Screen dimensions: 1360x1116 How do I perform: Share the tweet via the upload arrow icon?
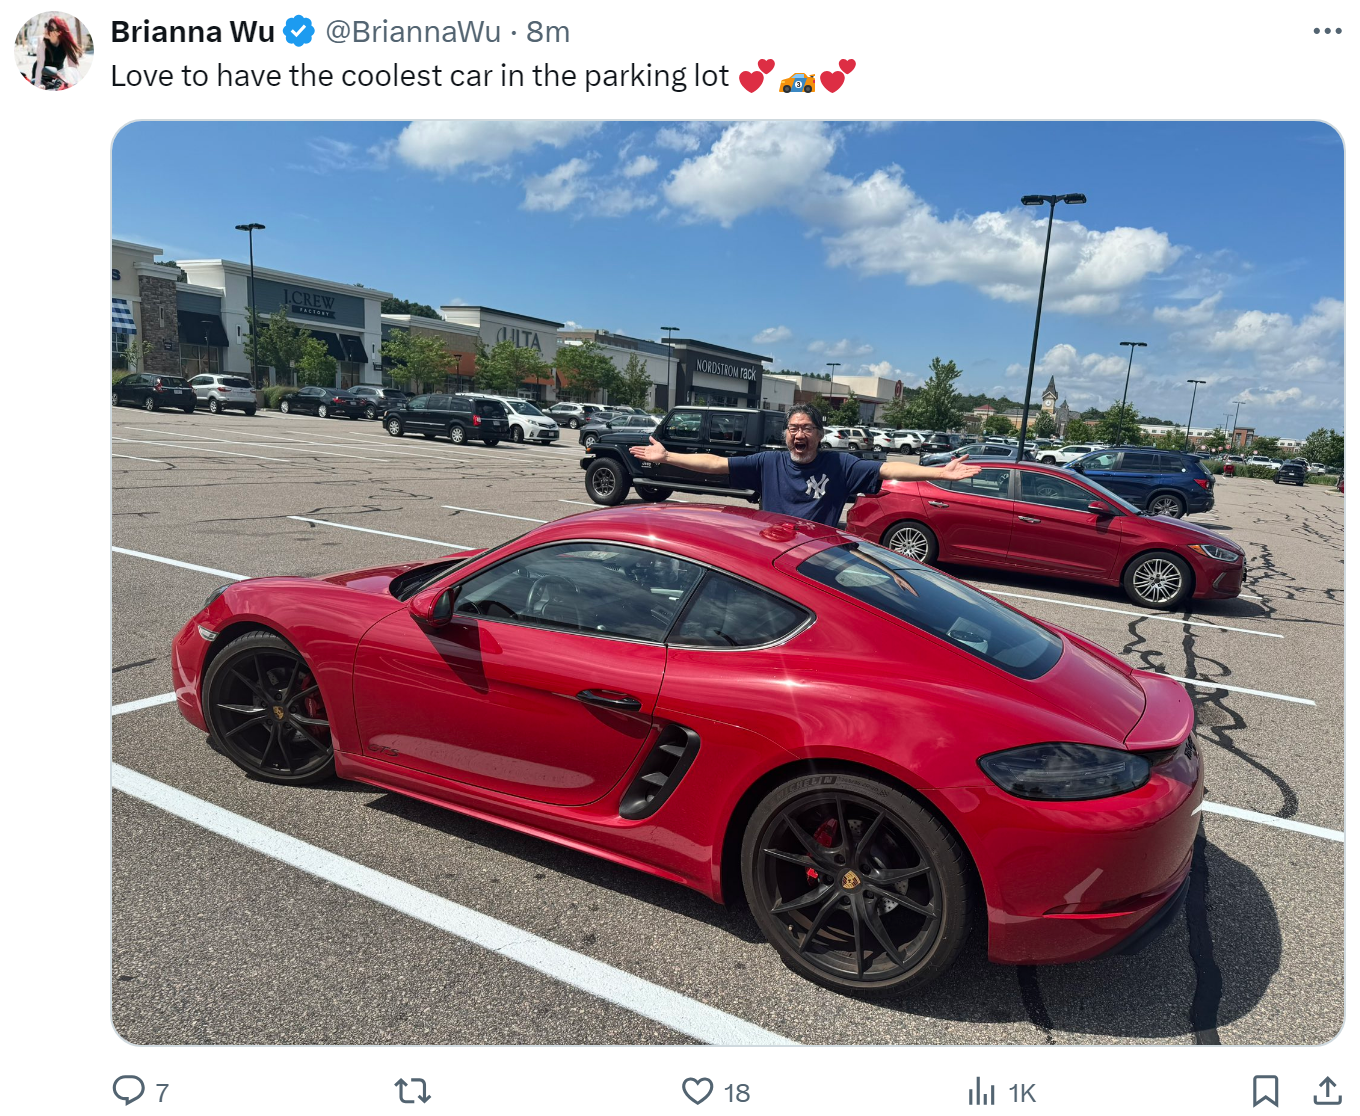click(1327, 1091)
